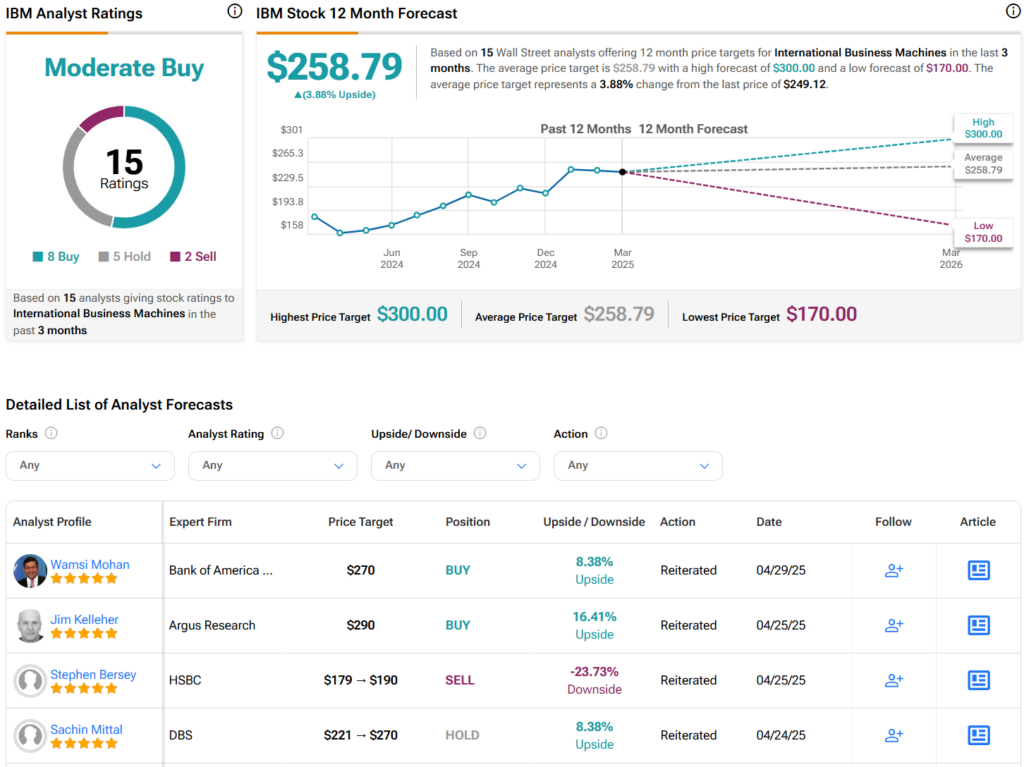Viewport: 1024px width, 767px height.
Task: Click the Date column header
Action: pos(769,522)
